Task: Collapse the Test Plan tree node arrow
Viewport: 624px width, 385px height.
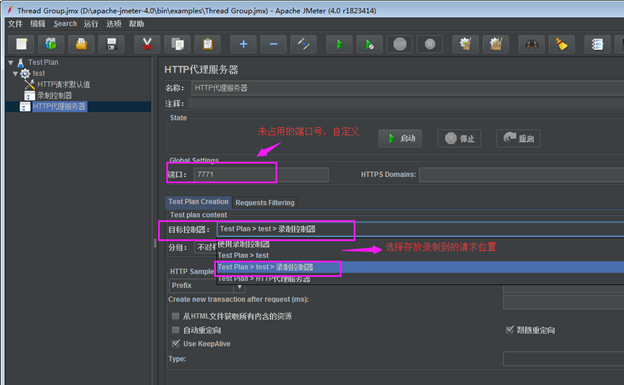Action: point(11,63)
